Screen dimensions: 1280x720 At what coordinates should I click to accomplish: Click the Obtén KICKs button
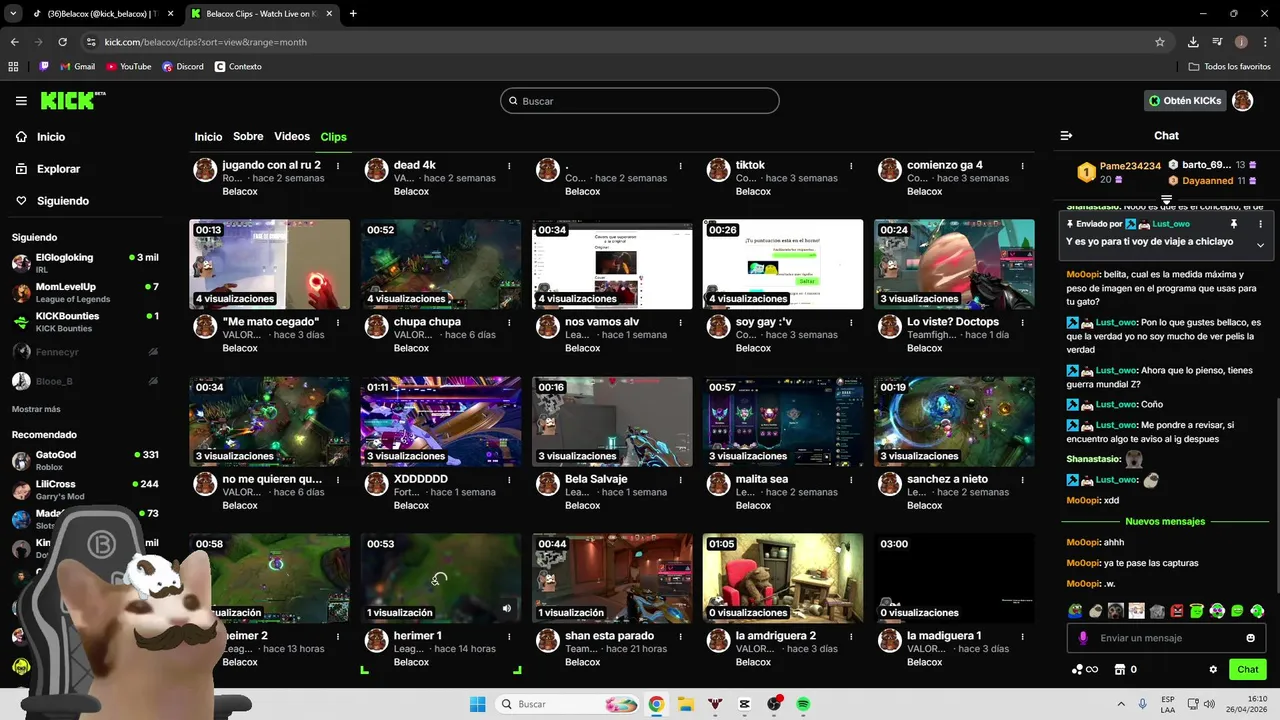pyautogui.click(x=1185, y=101)
